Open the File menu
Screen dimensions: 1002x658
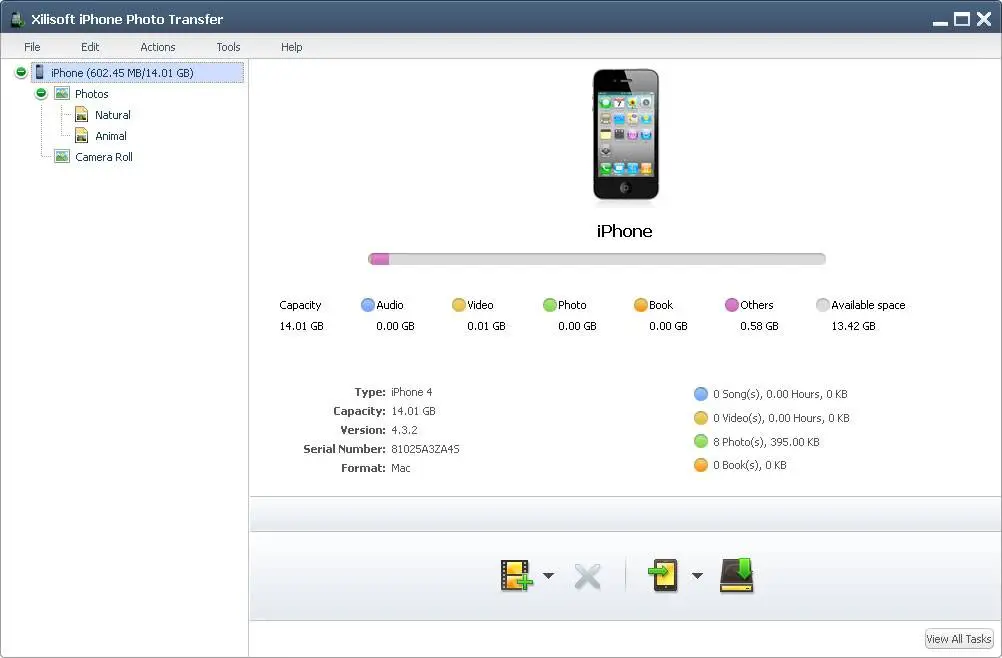click(32, 47)
